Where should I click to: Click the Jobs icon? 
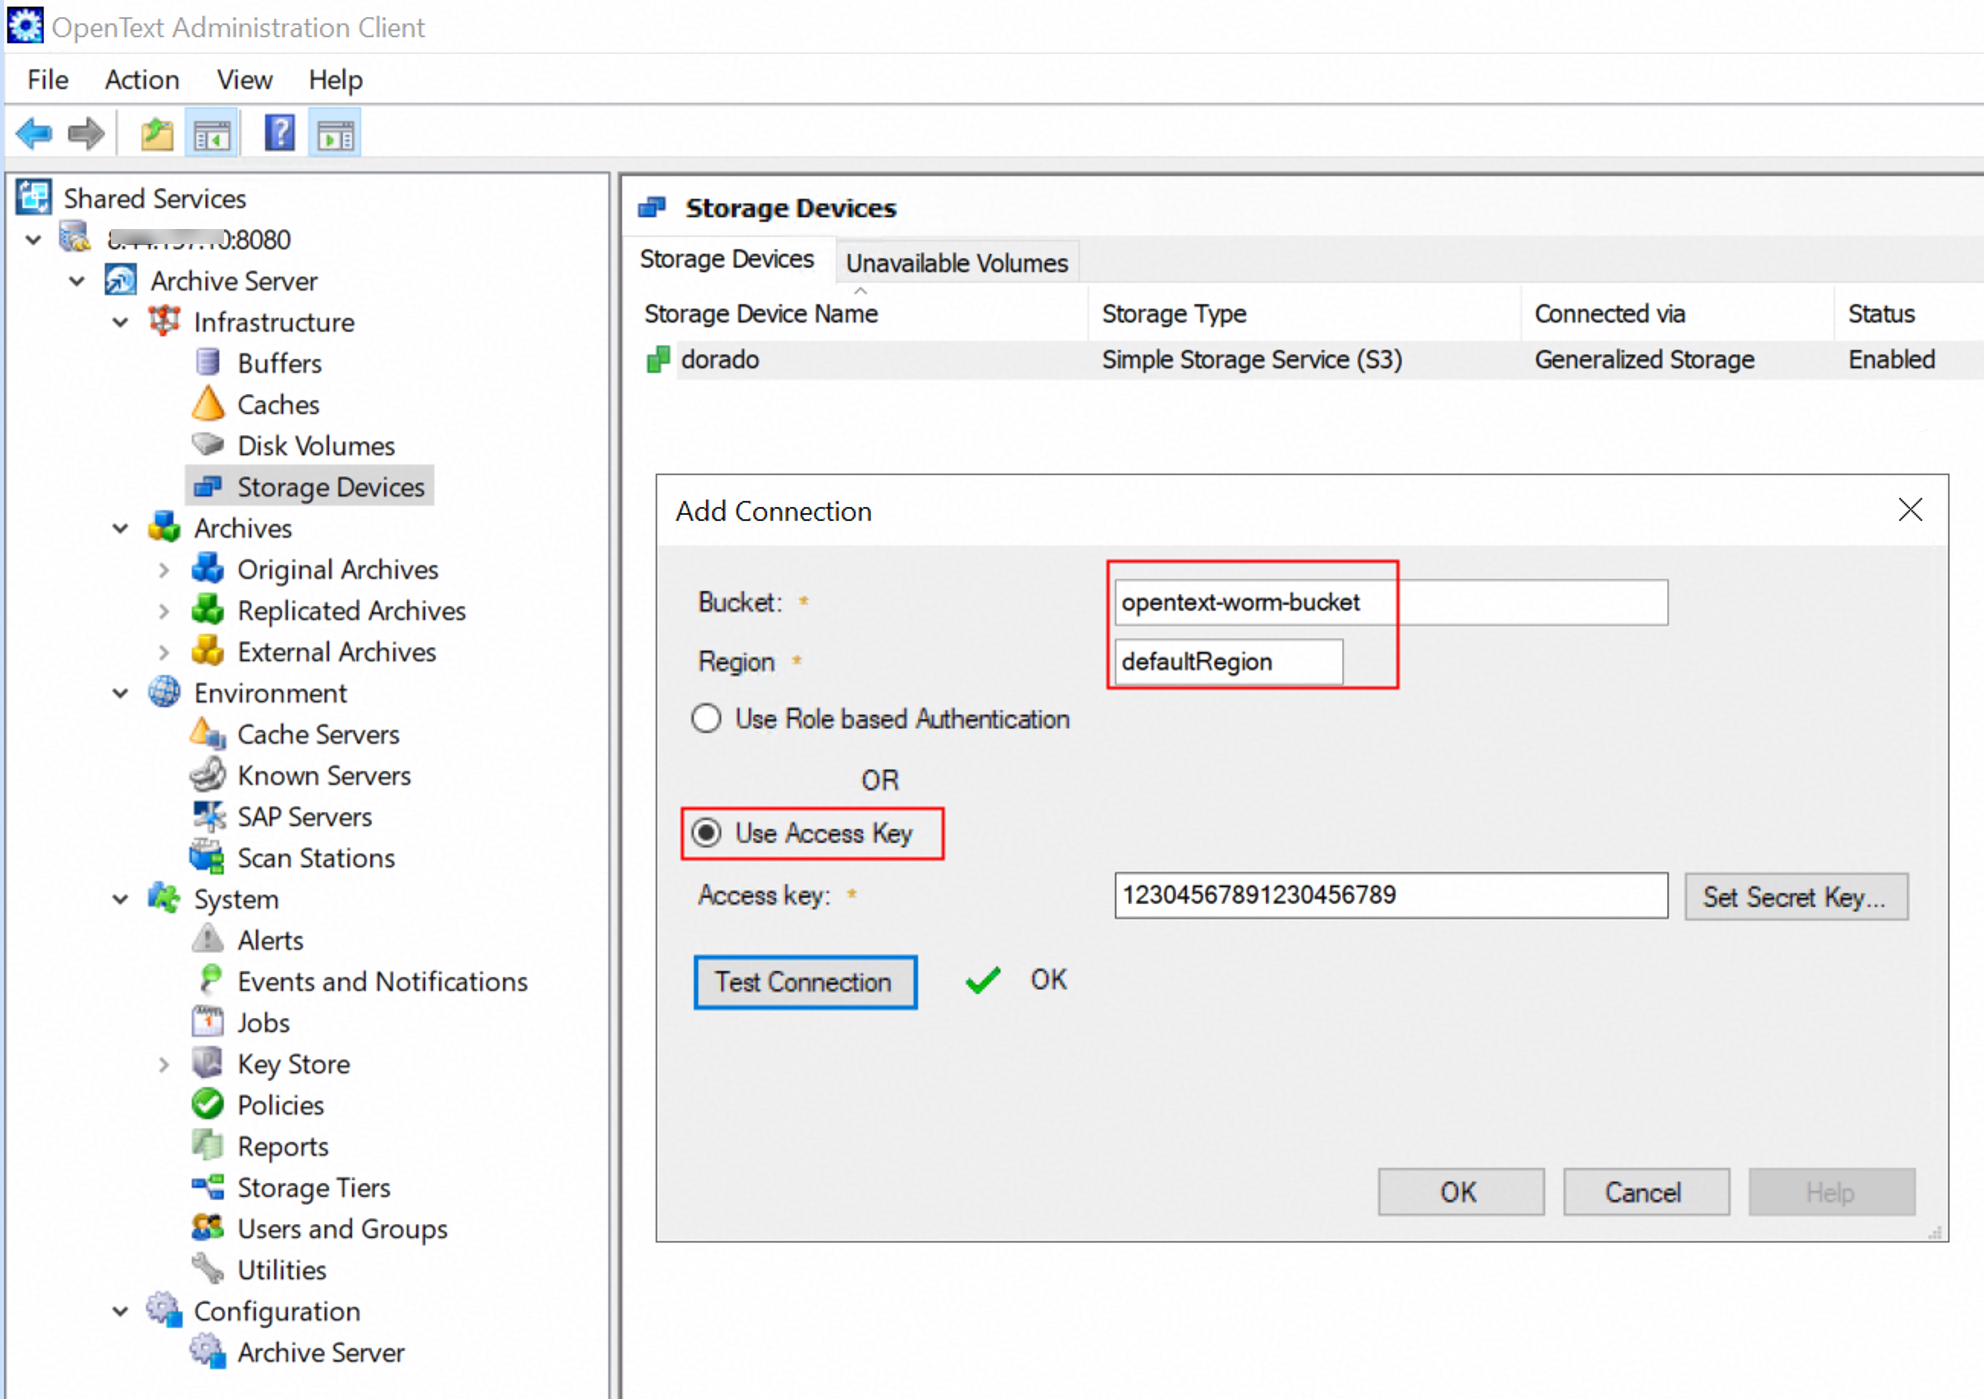point(208,1022)
